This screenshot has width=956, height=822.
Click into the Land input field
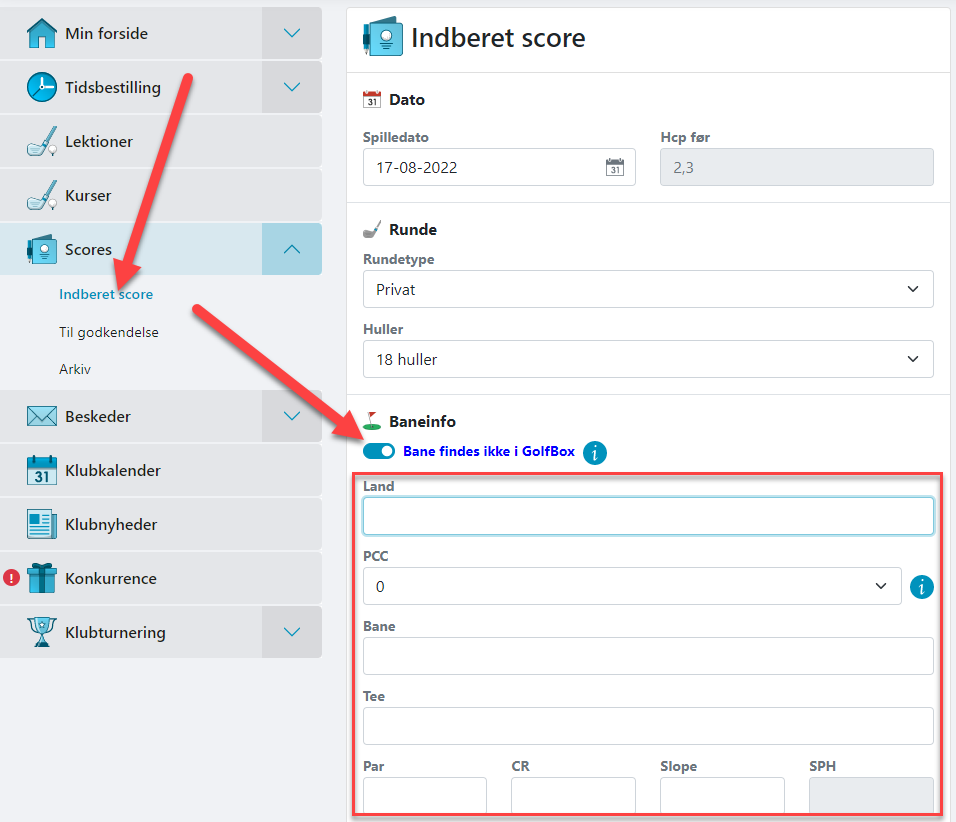pyautogui.click(x=648, y=516)
